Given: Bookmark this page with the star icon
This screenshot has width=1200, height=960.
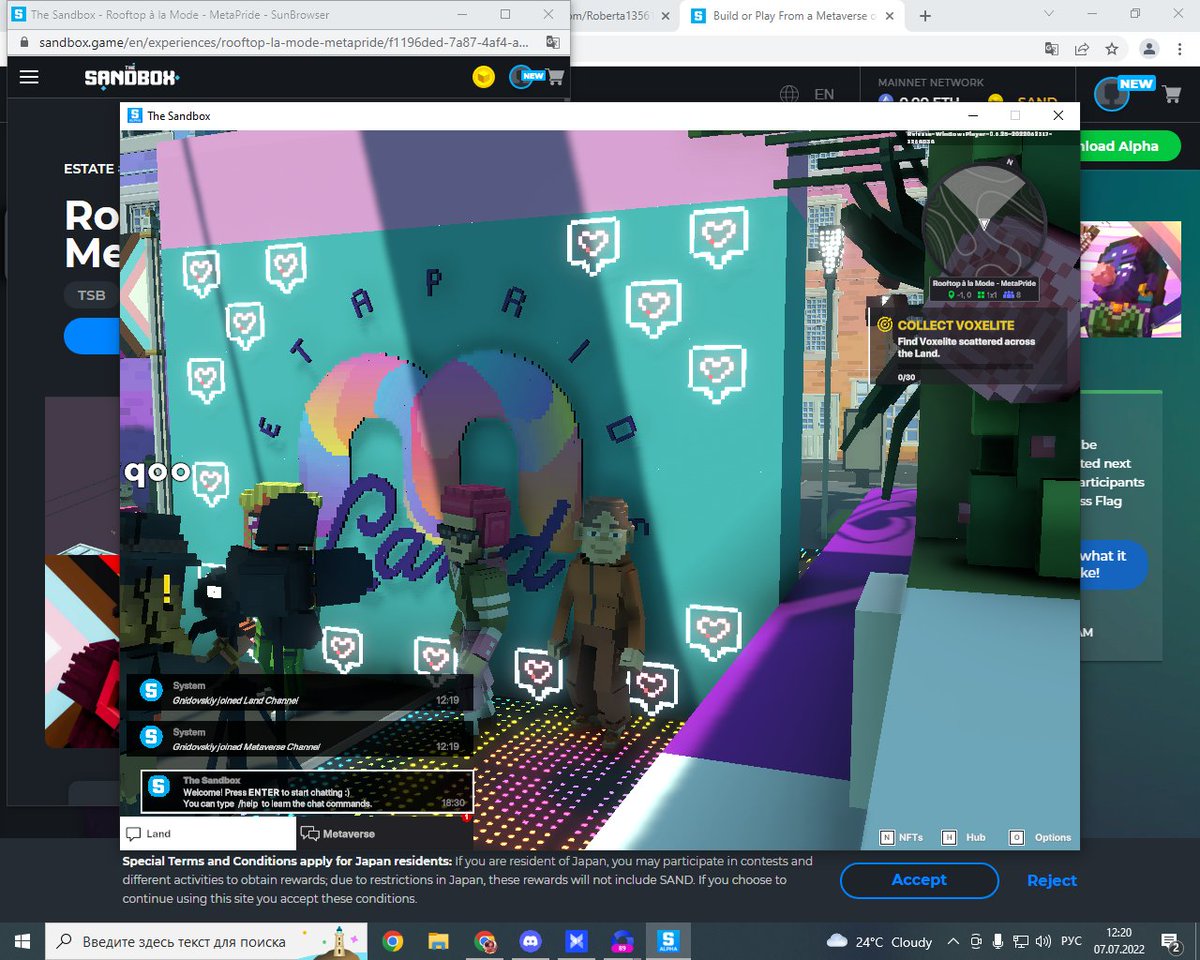Looking at the screenshot, I should coord(1112,48).
